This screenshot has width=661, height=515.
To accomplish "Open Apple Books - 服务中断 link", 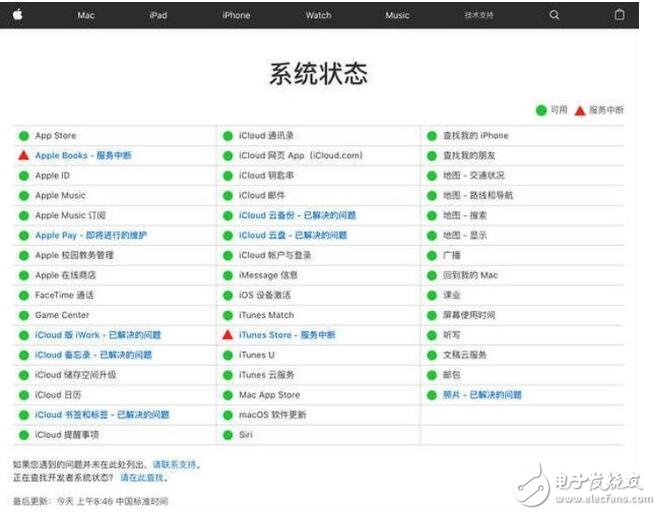I will tap(83, 156).
